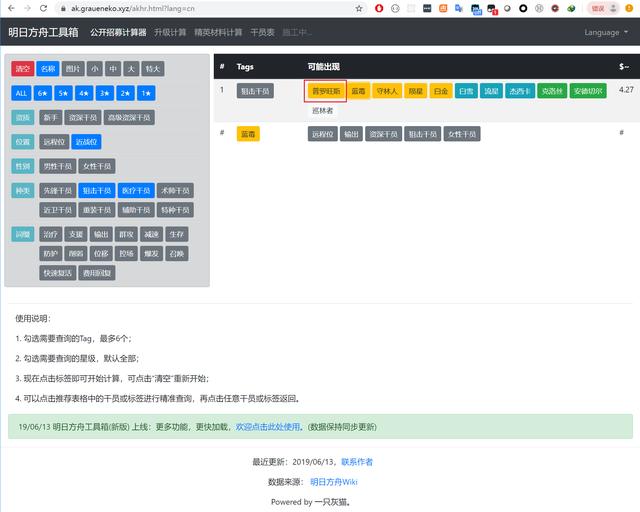Click the $-- sort column header
The image size is (640, 512).
pyautogui.click(x=624, y=67)
